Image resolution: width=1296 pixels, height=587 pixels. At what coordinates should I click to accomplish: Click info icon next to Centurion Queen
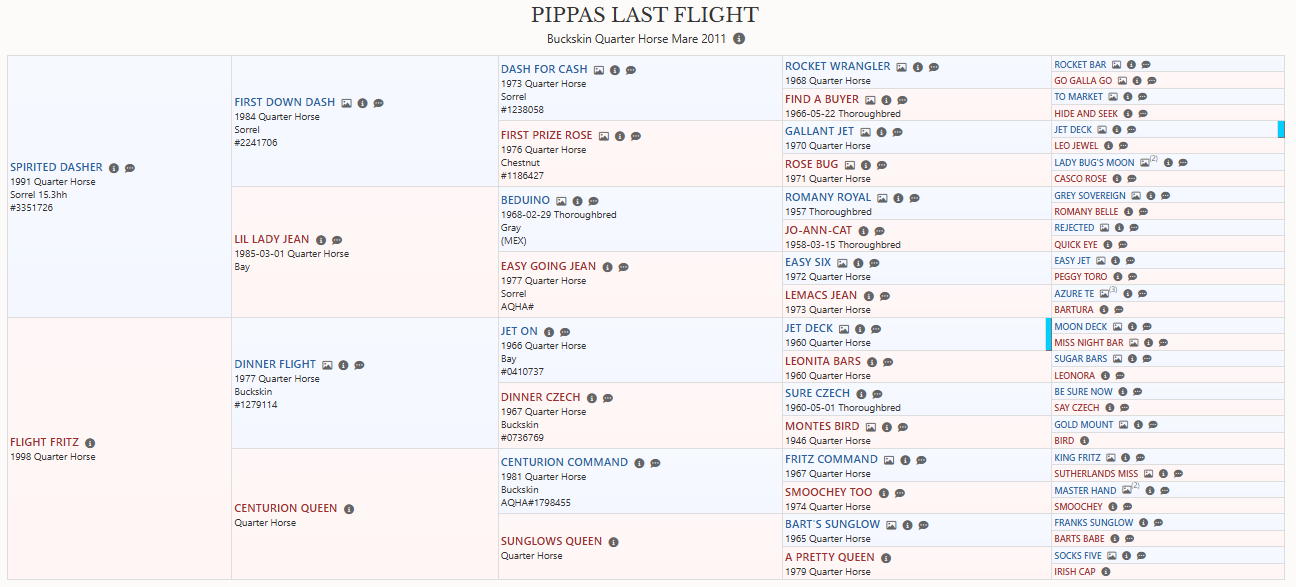pyautogui.click(x=349, y=509)
